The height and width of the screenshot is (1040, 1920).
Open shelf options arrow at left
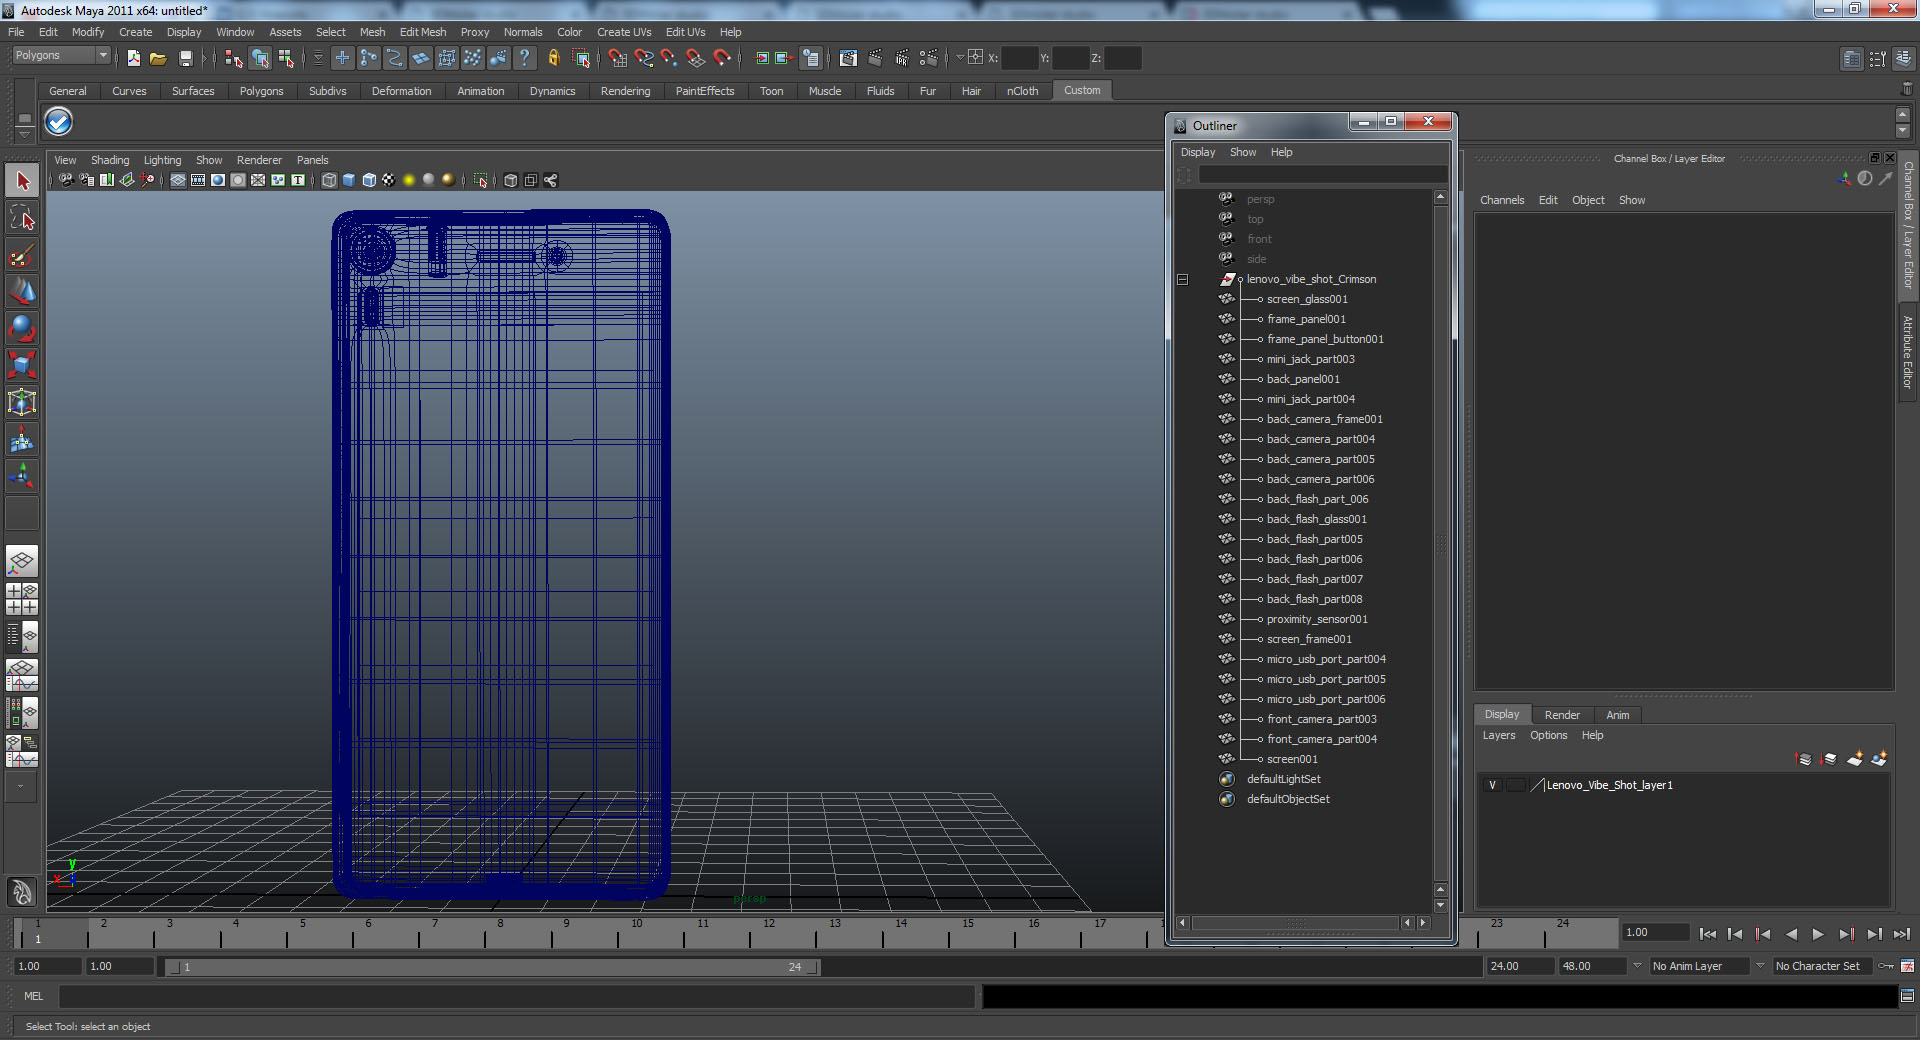coord(24,134)
